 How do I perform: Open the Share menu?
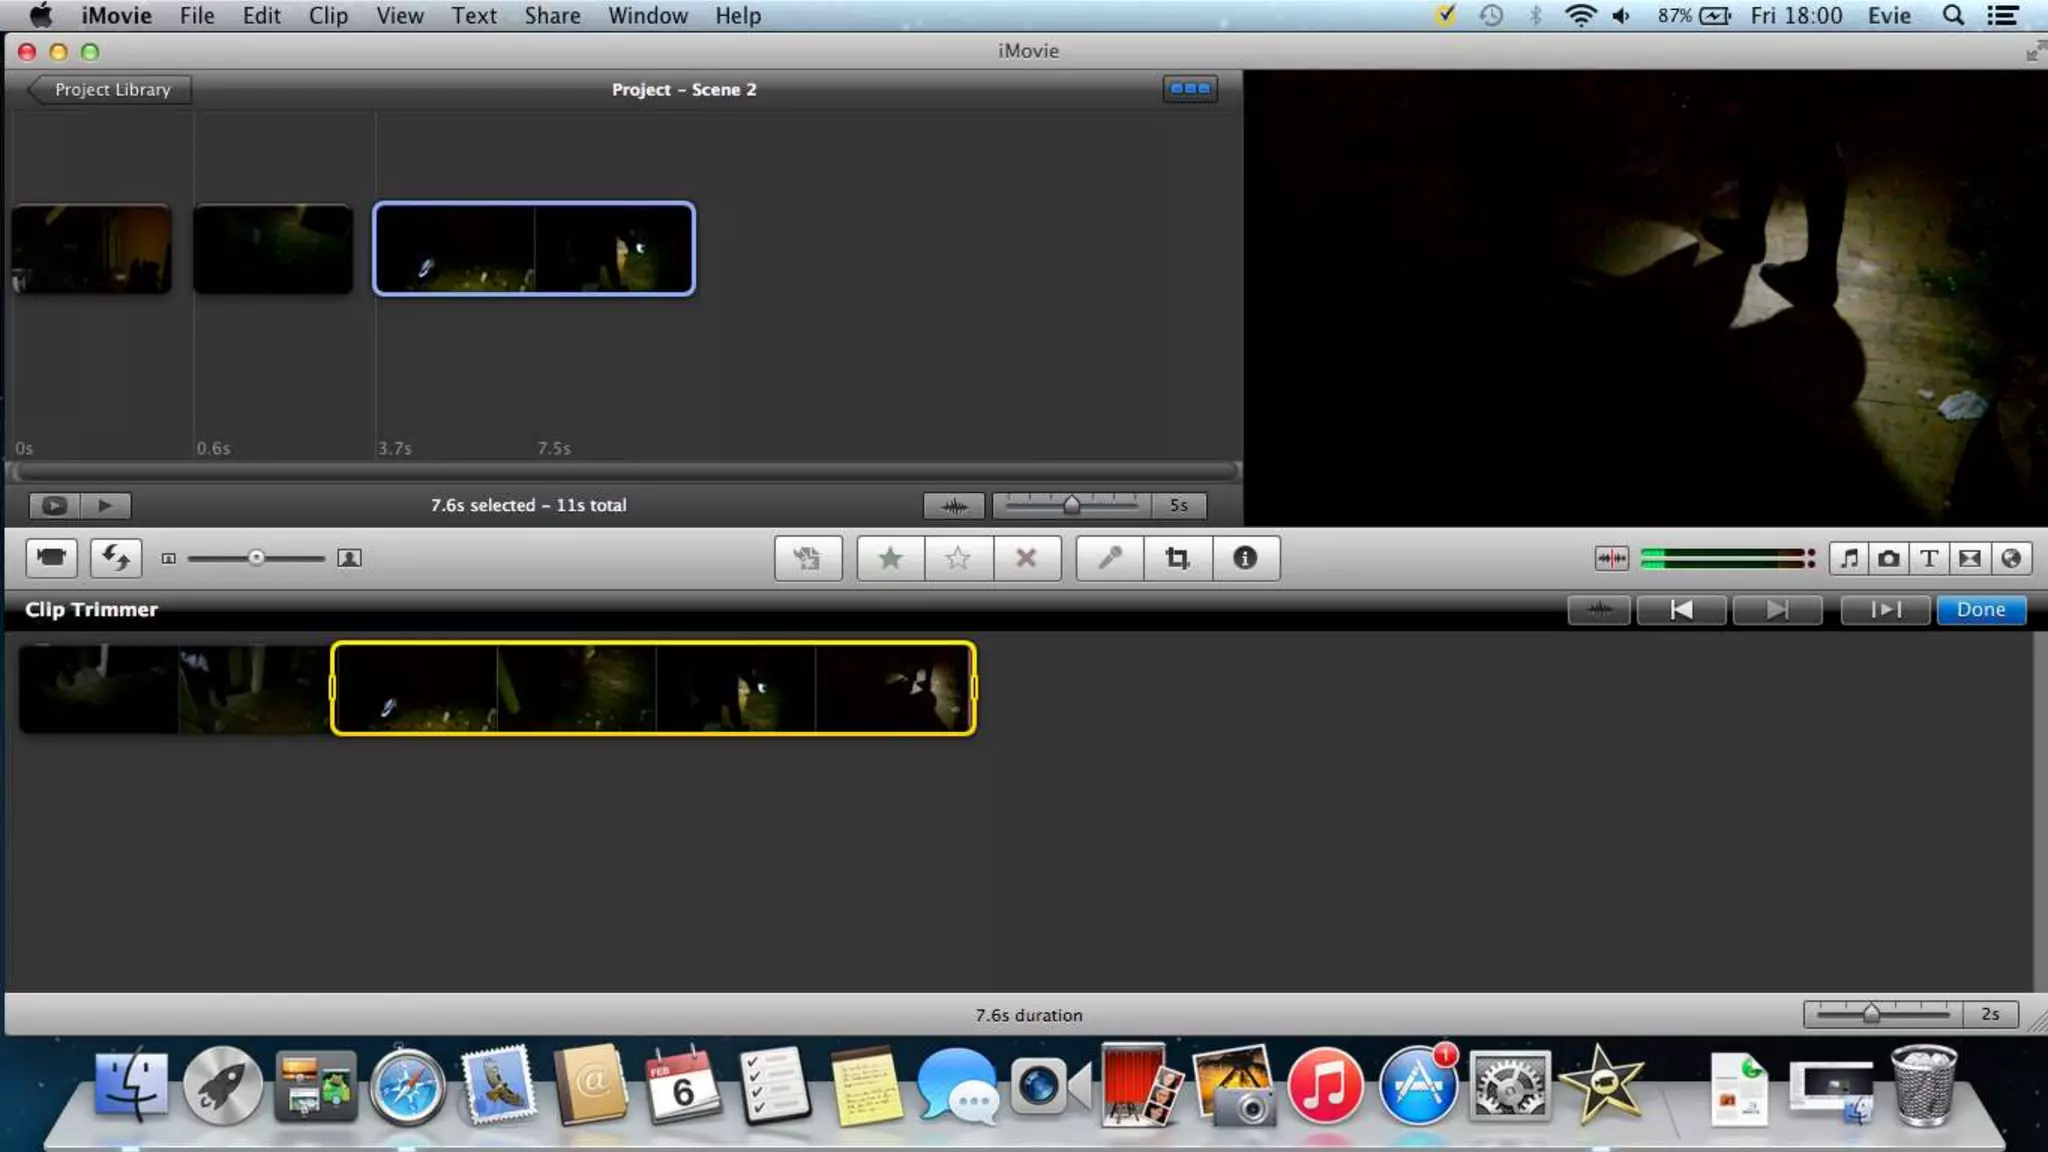553,16
